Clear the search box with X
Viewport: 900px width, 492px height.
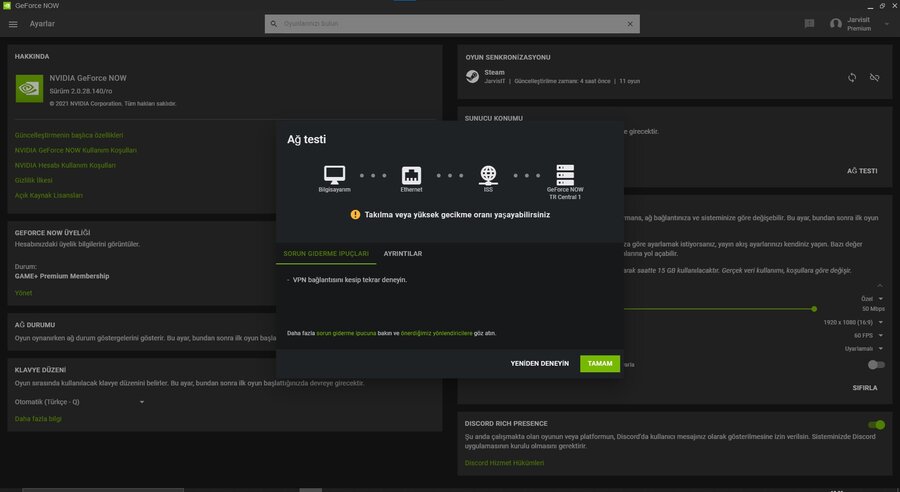[630, 24]
